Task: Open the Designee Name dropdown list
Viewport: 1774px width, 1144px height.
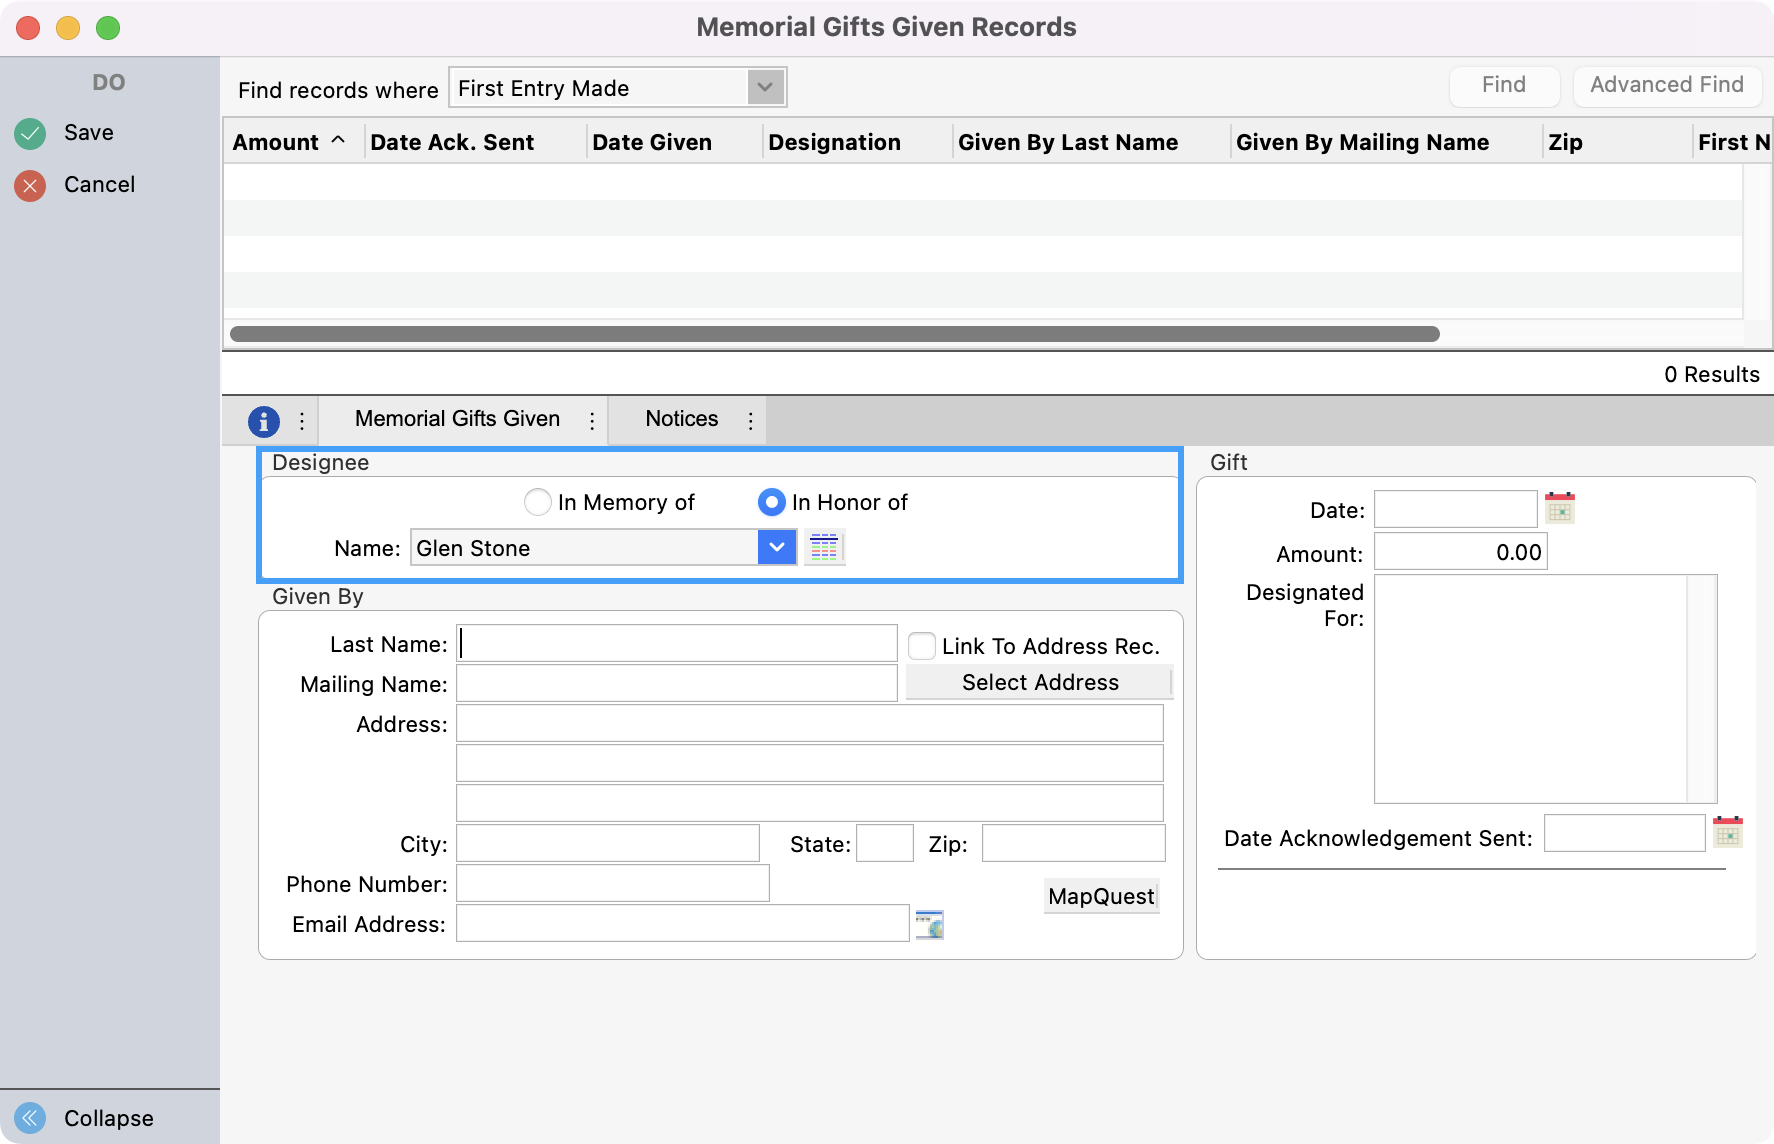Action: (777, 548)
